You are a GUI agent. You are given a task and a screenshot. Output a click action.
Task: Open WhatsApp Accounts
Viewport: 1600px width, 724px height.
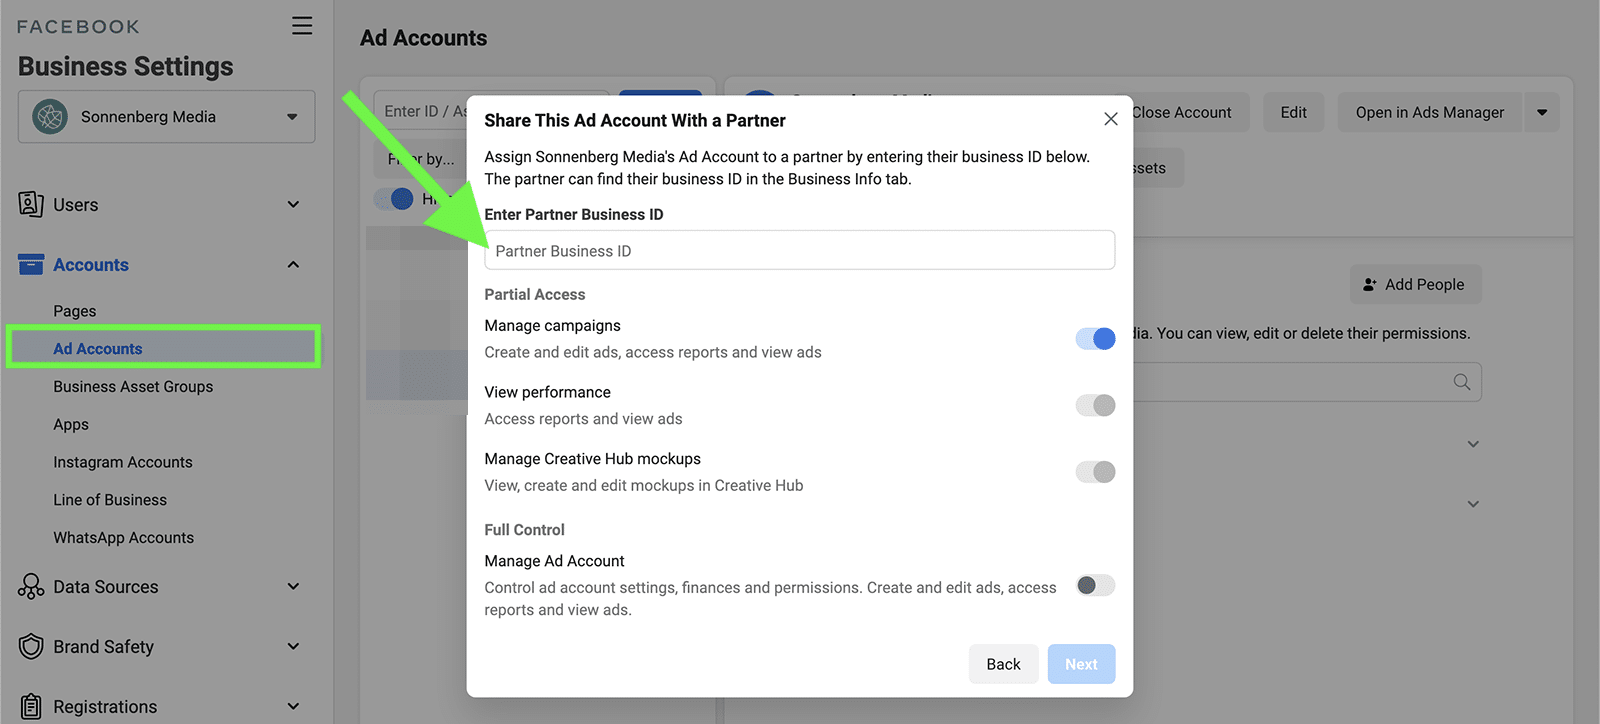pyautogui.click(x=124, y=537)
